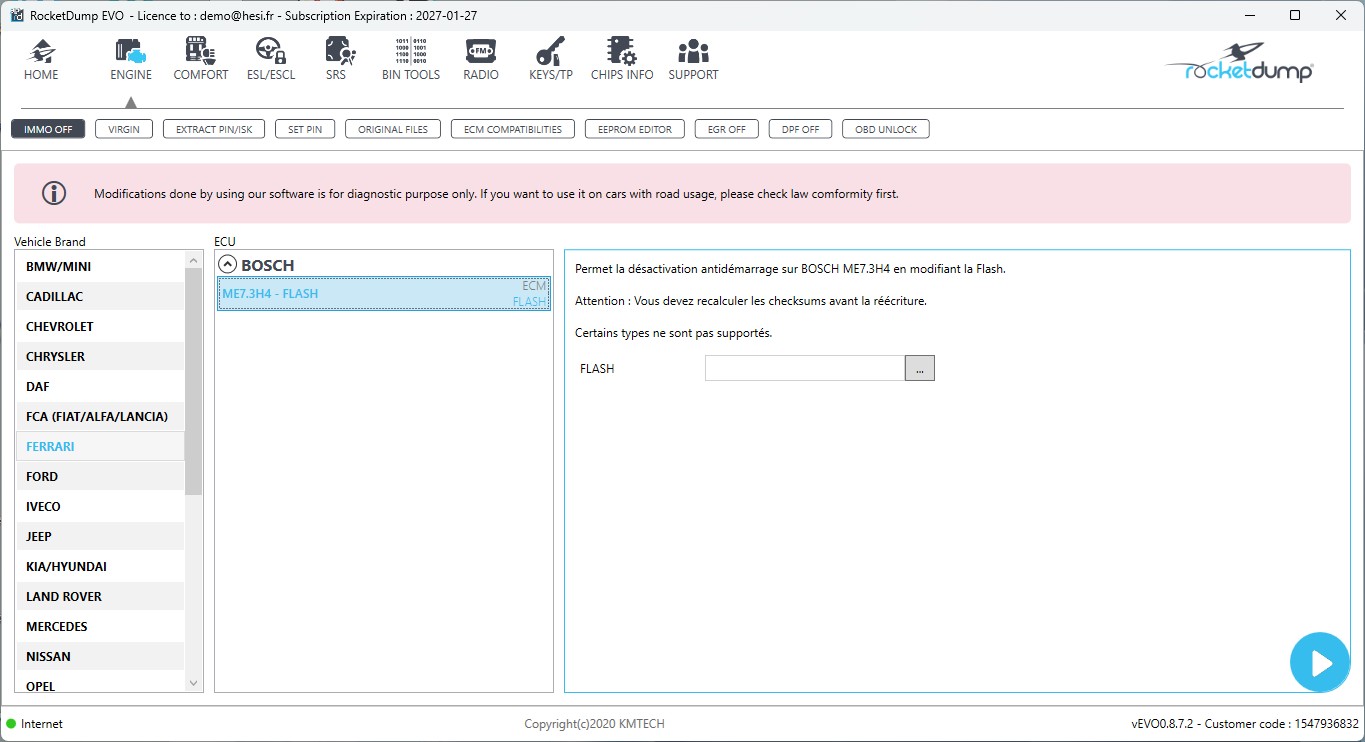Click the rocketdump logo
1365x742 pixels.
1240,65
